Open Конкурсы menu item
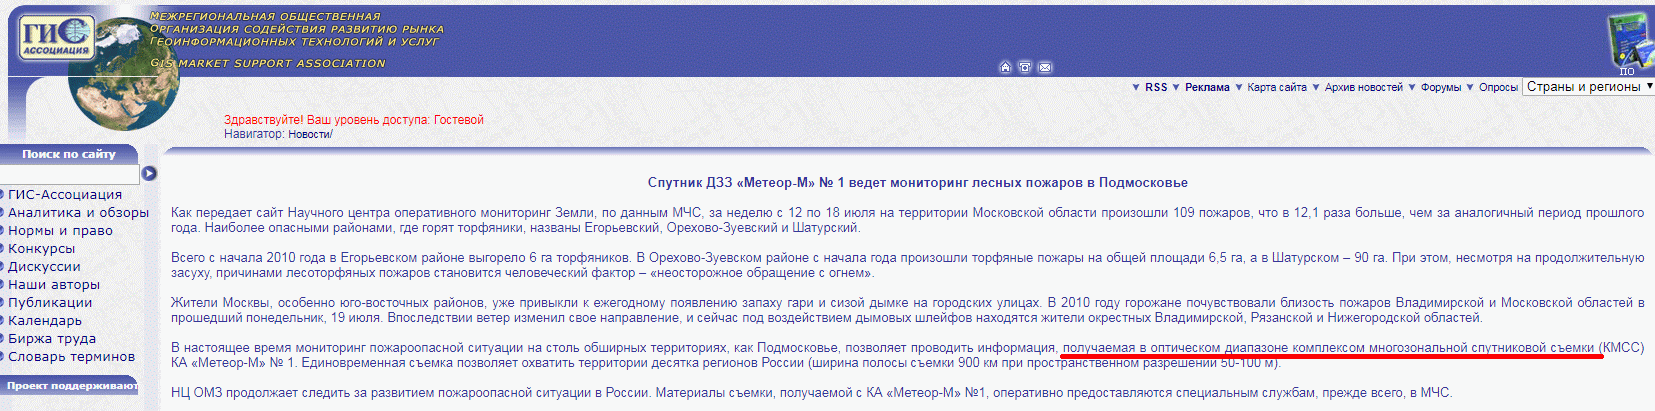This screenshot has height=411, width=1655. pos(42,248)
